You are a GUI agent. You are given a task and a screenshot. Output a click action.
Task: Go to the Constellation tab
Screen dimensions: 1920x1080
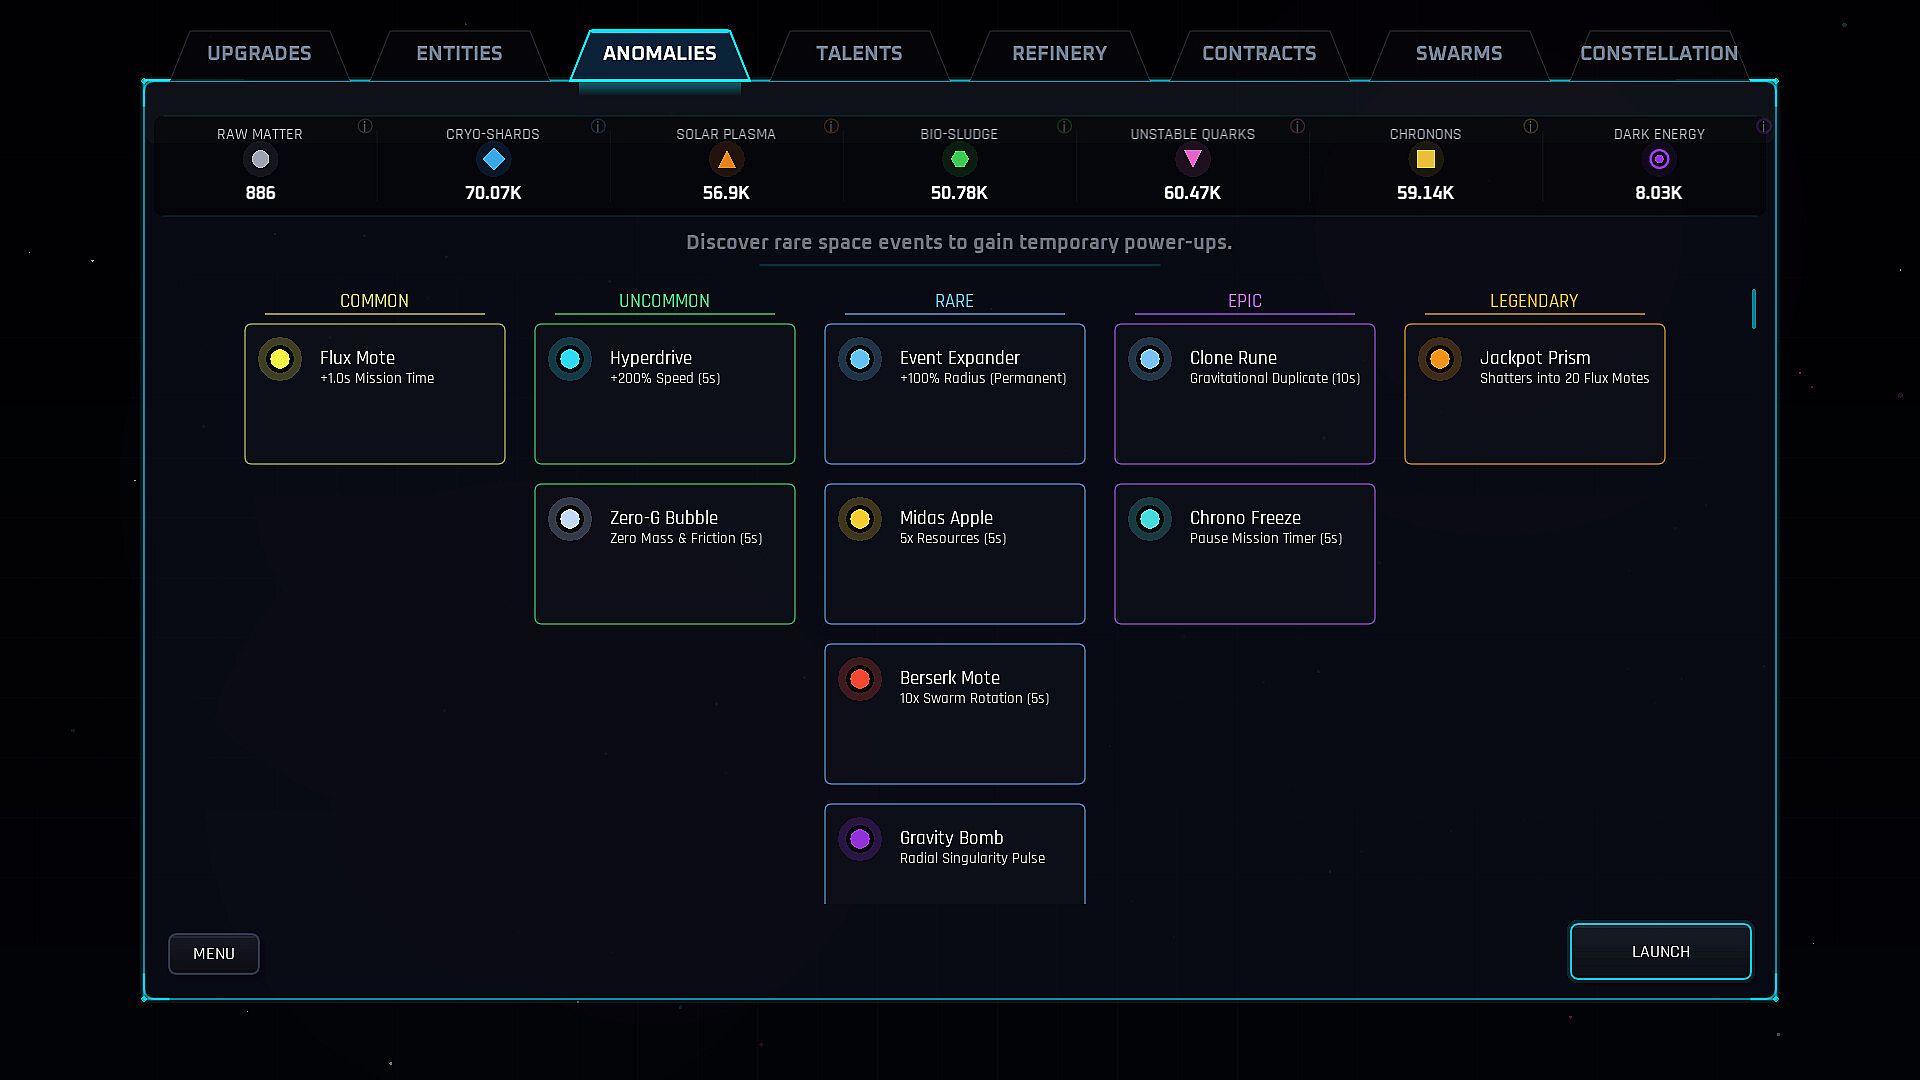point(1658,54)
